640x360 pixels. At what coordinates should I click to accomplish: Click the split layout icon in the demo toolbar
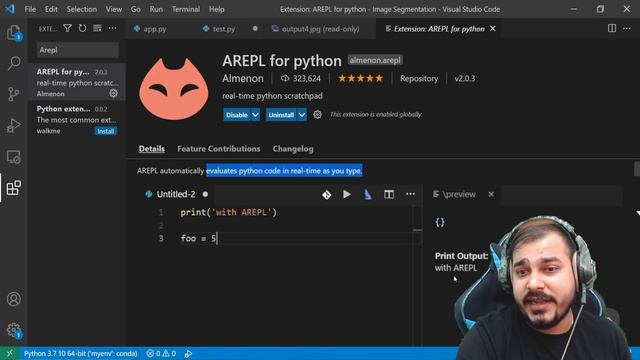click(389, 194)
